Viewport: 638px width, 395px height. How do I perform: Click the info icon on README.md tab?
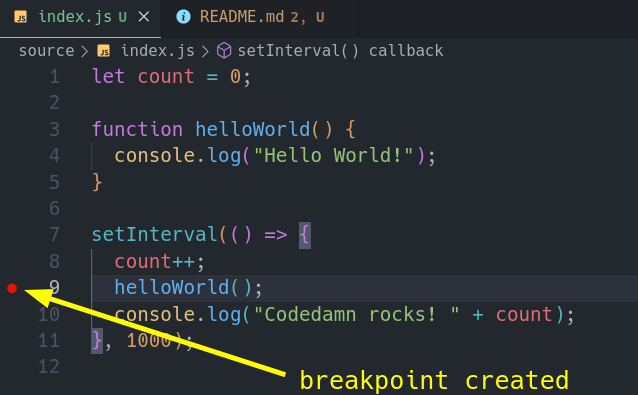(184, 17)
